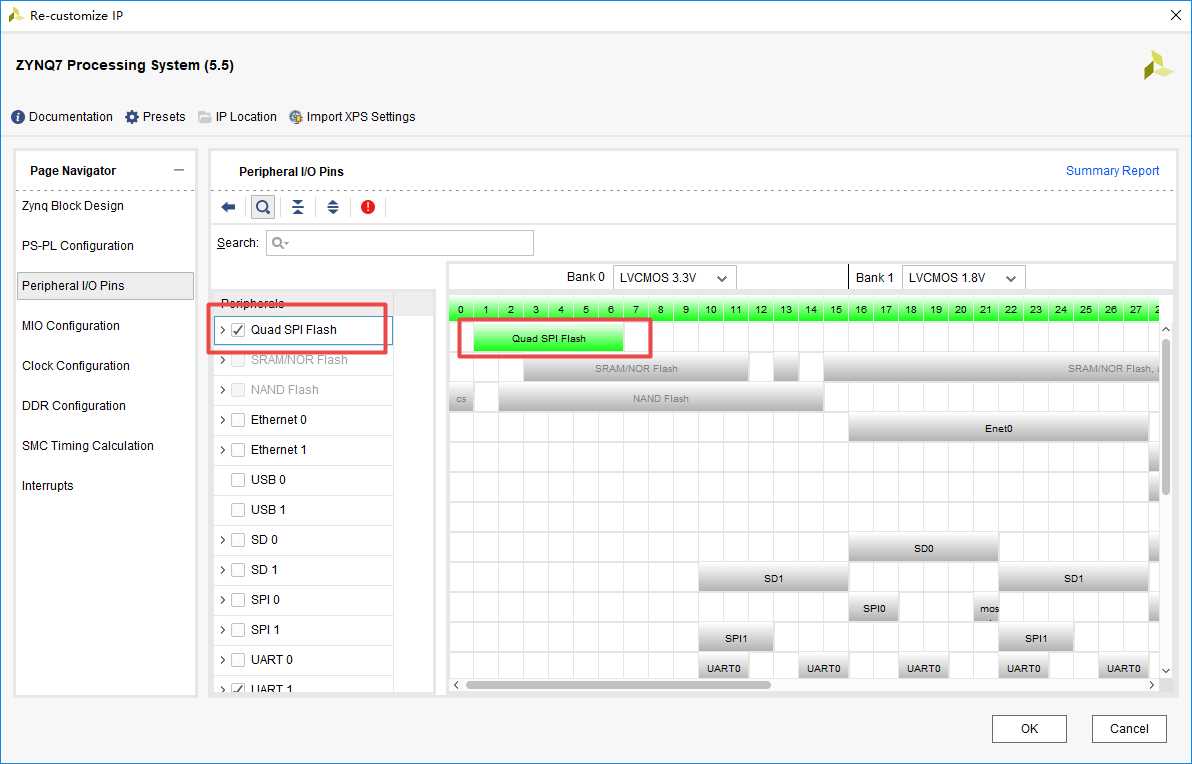Expand the Quad SPI Flash tree row

click(223, 330)
